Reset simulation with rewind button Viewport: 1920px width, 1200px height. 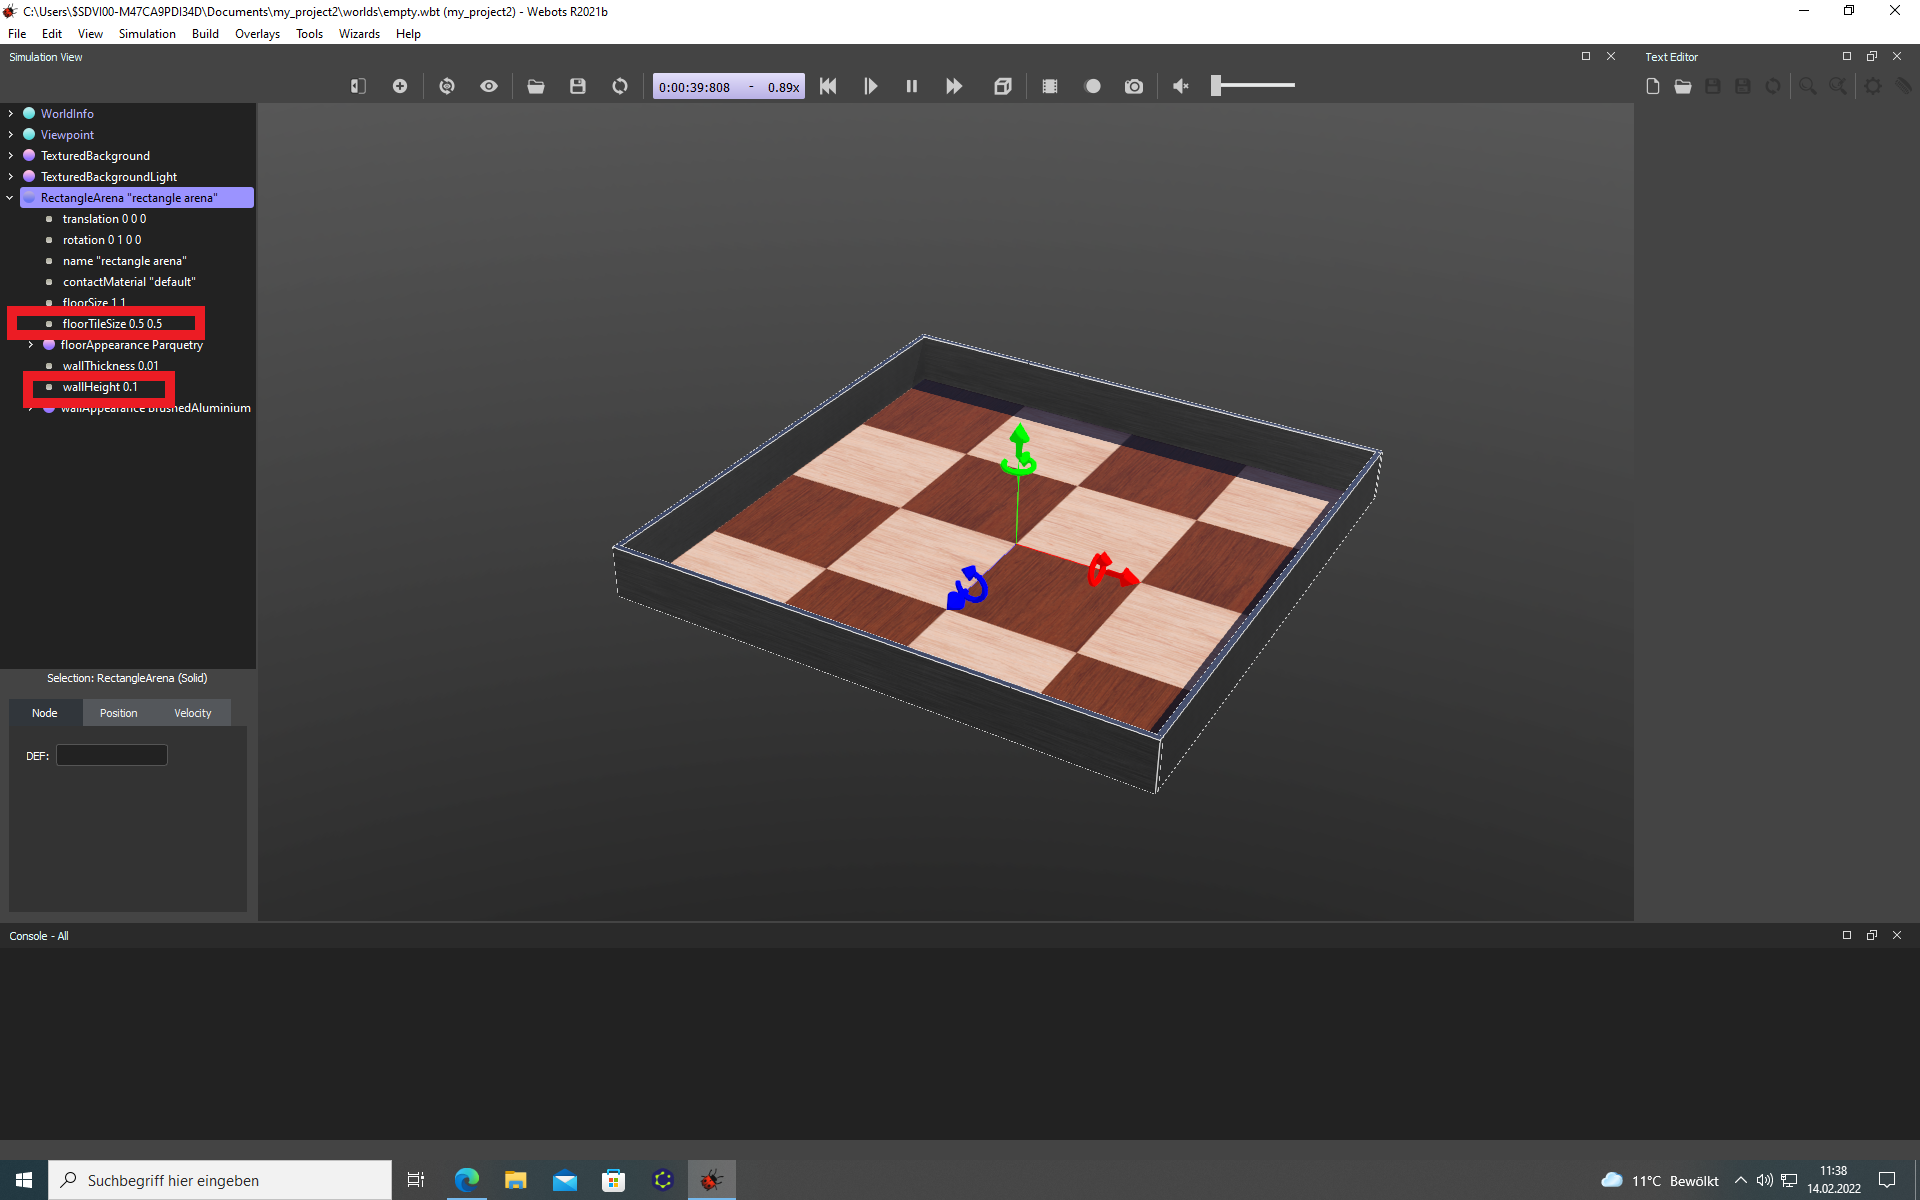point(828,86)
